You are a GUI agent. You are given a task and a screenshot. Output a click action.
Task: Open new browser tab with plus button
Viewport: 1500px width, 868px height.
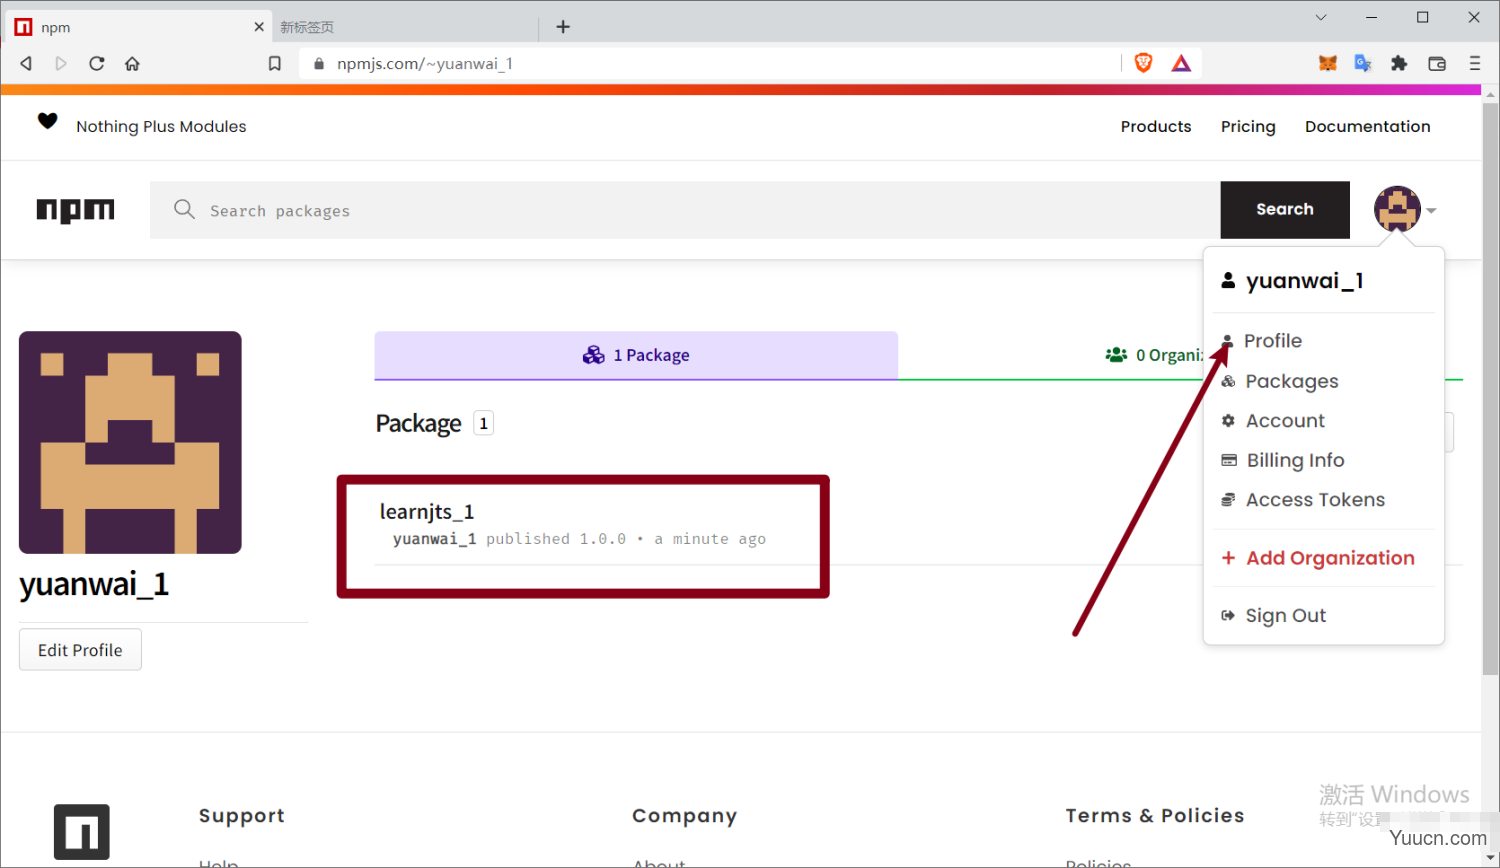click(x=563, y=27)
